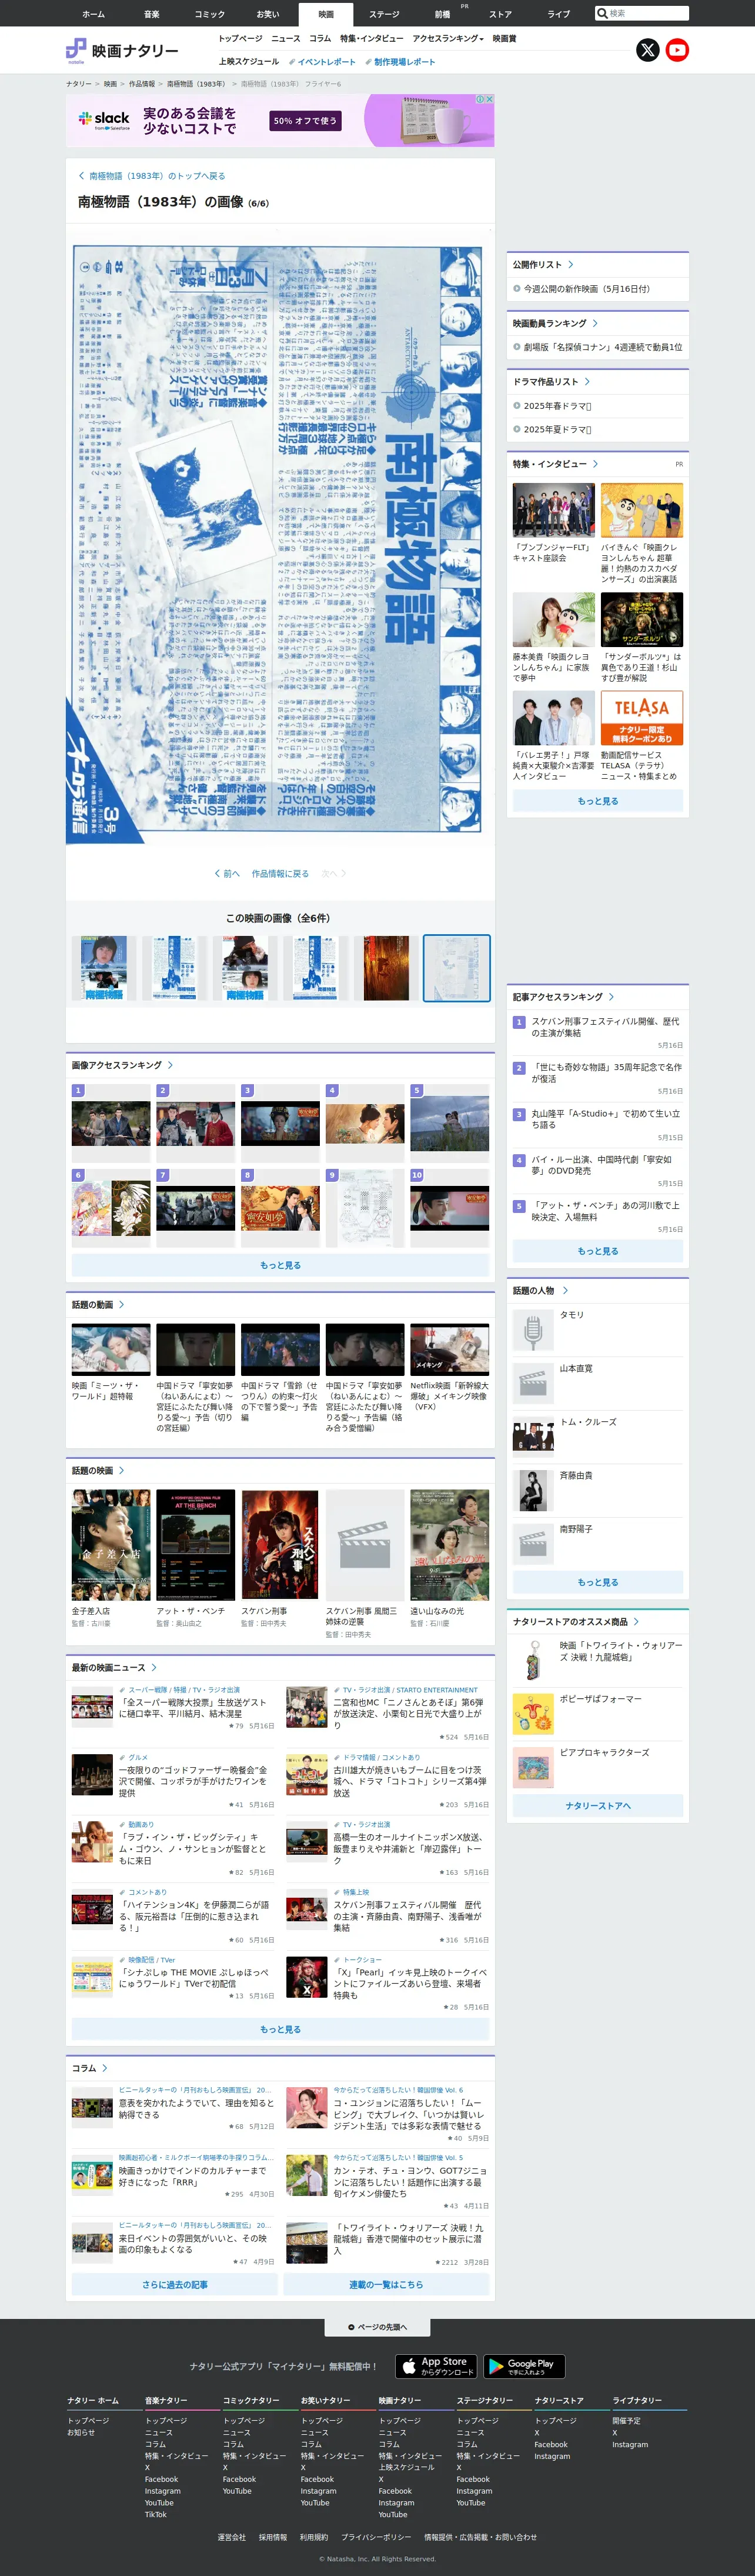The width and height of the screenshot is (755, 2576).
Task: Open article スケバン刑事フェスティバル開催 in the ranking
Action: [x=605, y=1027]
